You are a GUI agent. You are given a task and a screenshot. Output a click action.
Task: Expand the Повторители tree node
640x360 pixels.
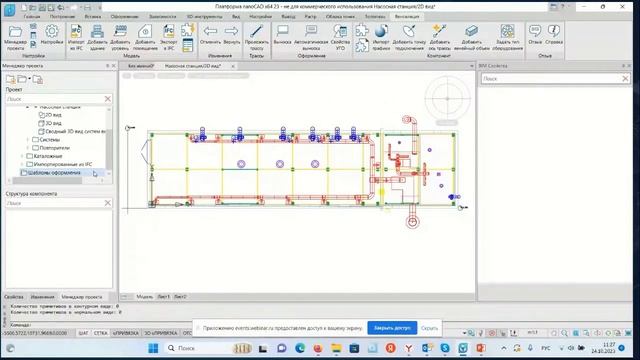coord(28,148)
